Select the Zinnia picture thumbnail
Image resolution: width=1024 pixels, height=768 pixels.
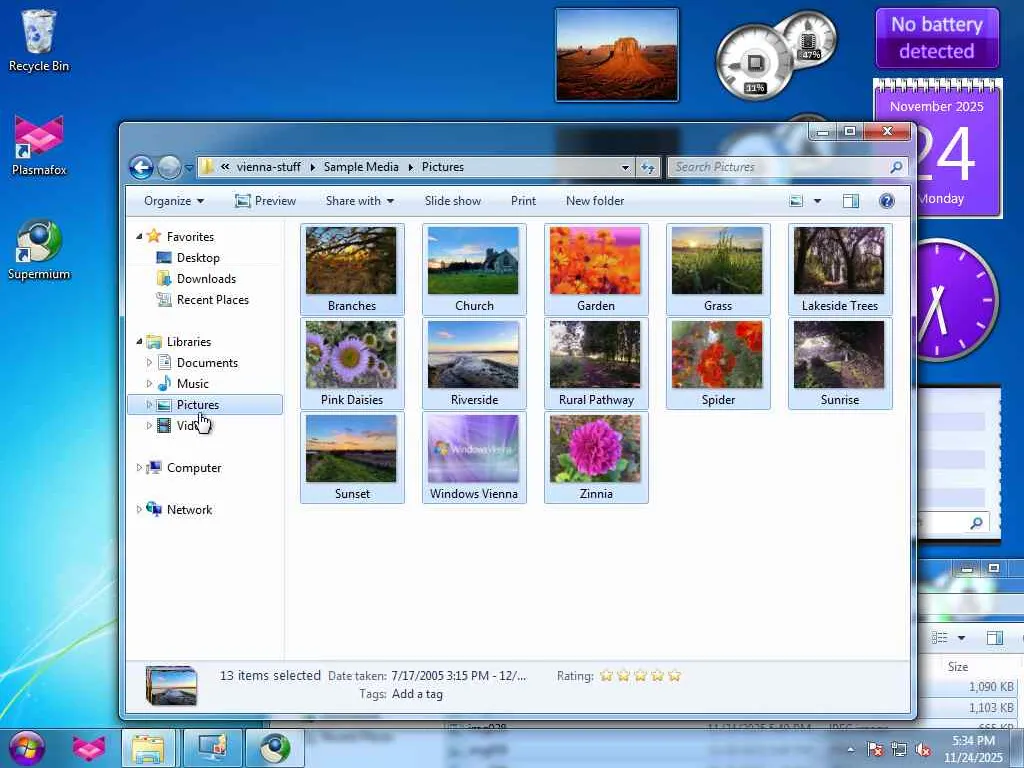point(596,457)
